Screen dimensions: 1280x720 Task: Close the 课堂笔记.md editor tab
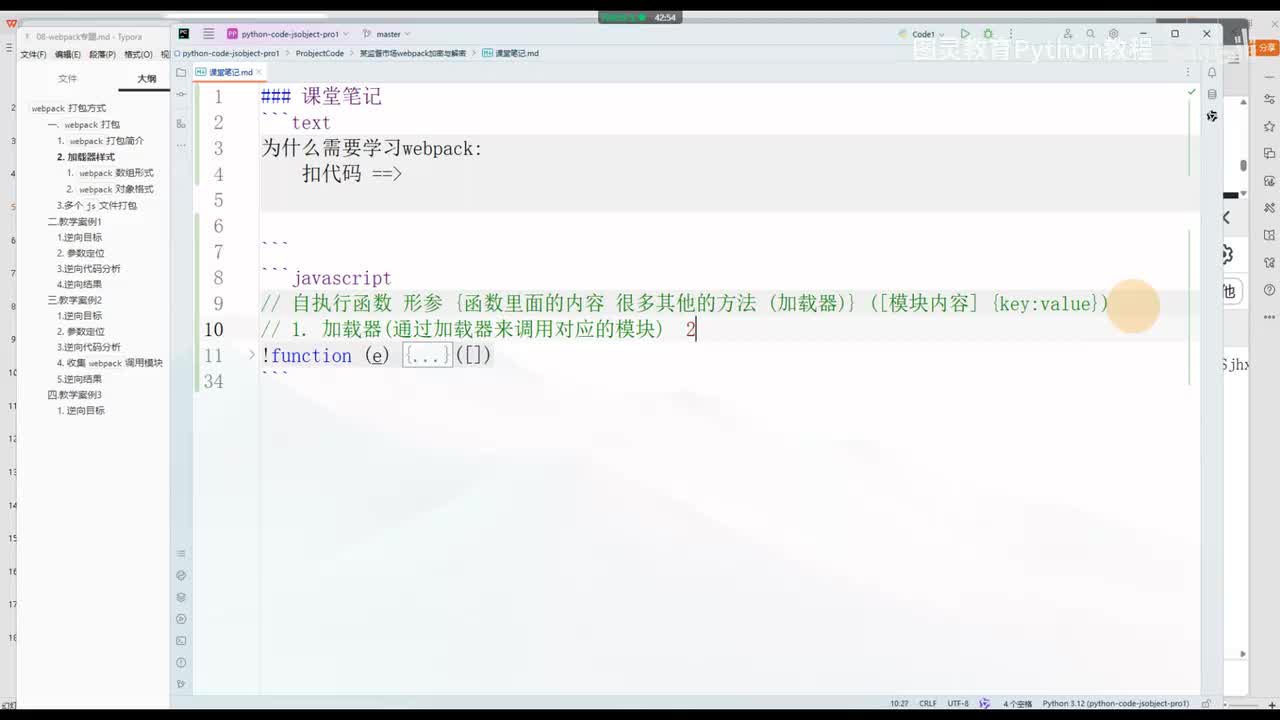[x=259, y=72]
